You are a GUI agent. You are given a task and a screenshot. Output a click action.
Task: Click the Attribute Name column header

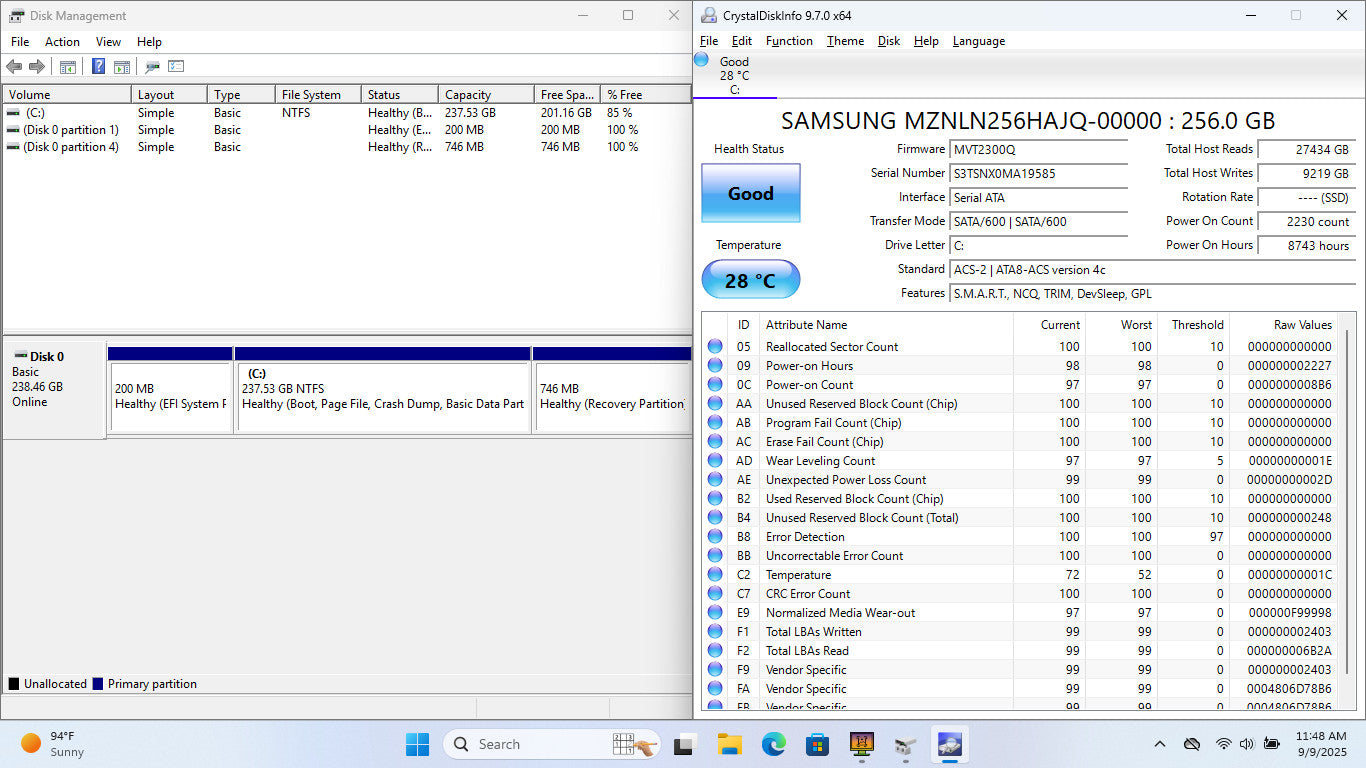tap(887, 325)
